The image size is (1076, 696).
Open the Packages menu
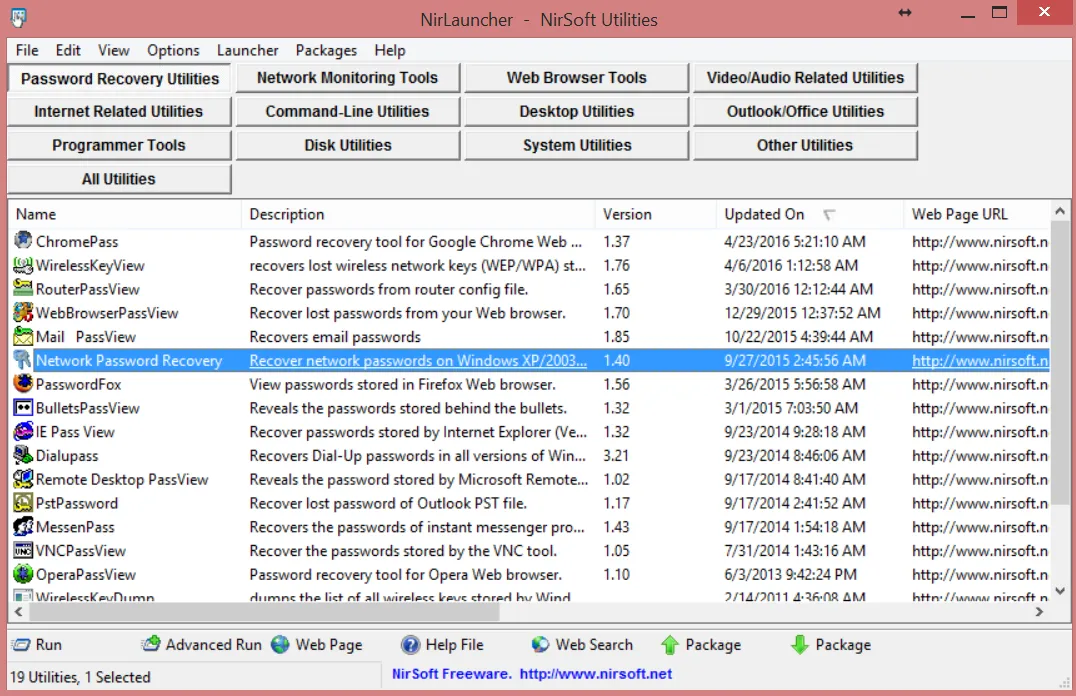coord(326,50)
